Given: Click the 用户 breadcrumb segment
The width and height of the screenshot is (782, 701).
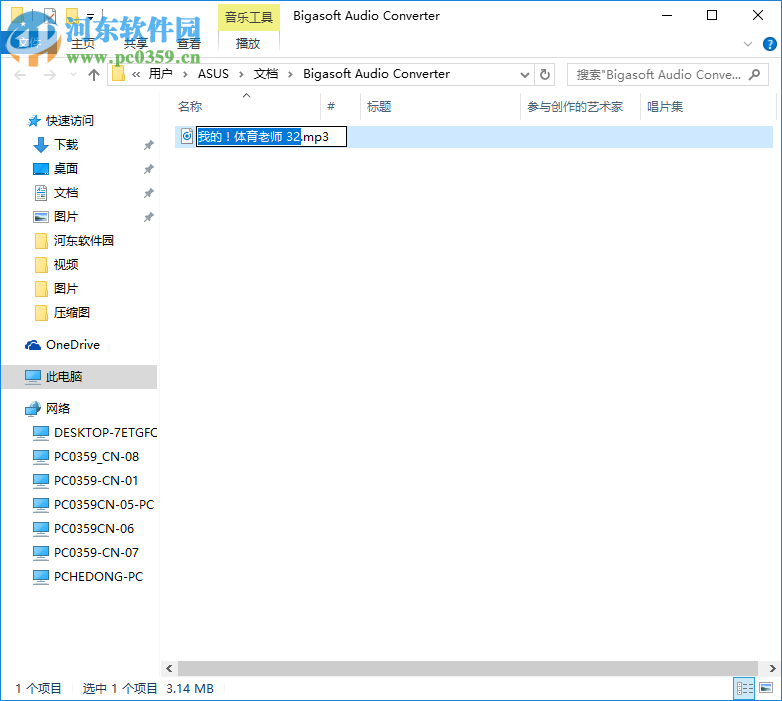Looking at the screenshot, I should (161, 74).
